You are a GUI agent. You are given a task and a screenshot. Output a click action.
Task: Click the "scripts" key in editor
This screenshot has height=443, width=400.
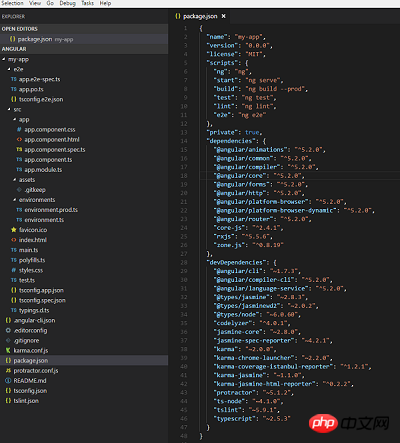[222, 63]
